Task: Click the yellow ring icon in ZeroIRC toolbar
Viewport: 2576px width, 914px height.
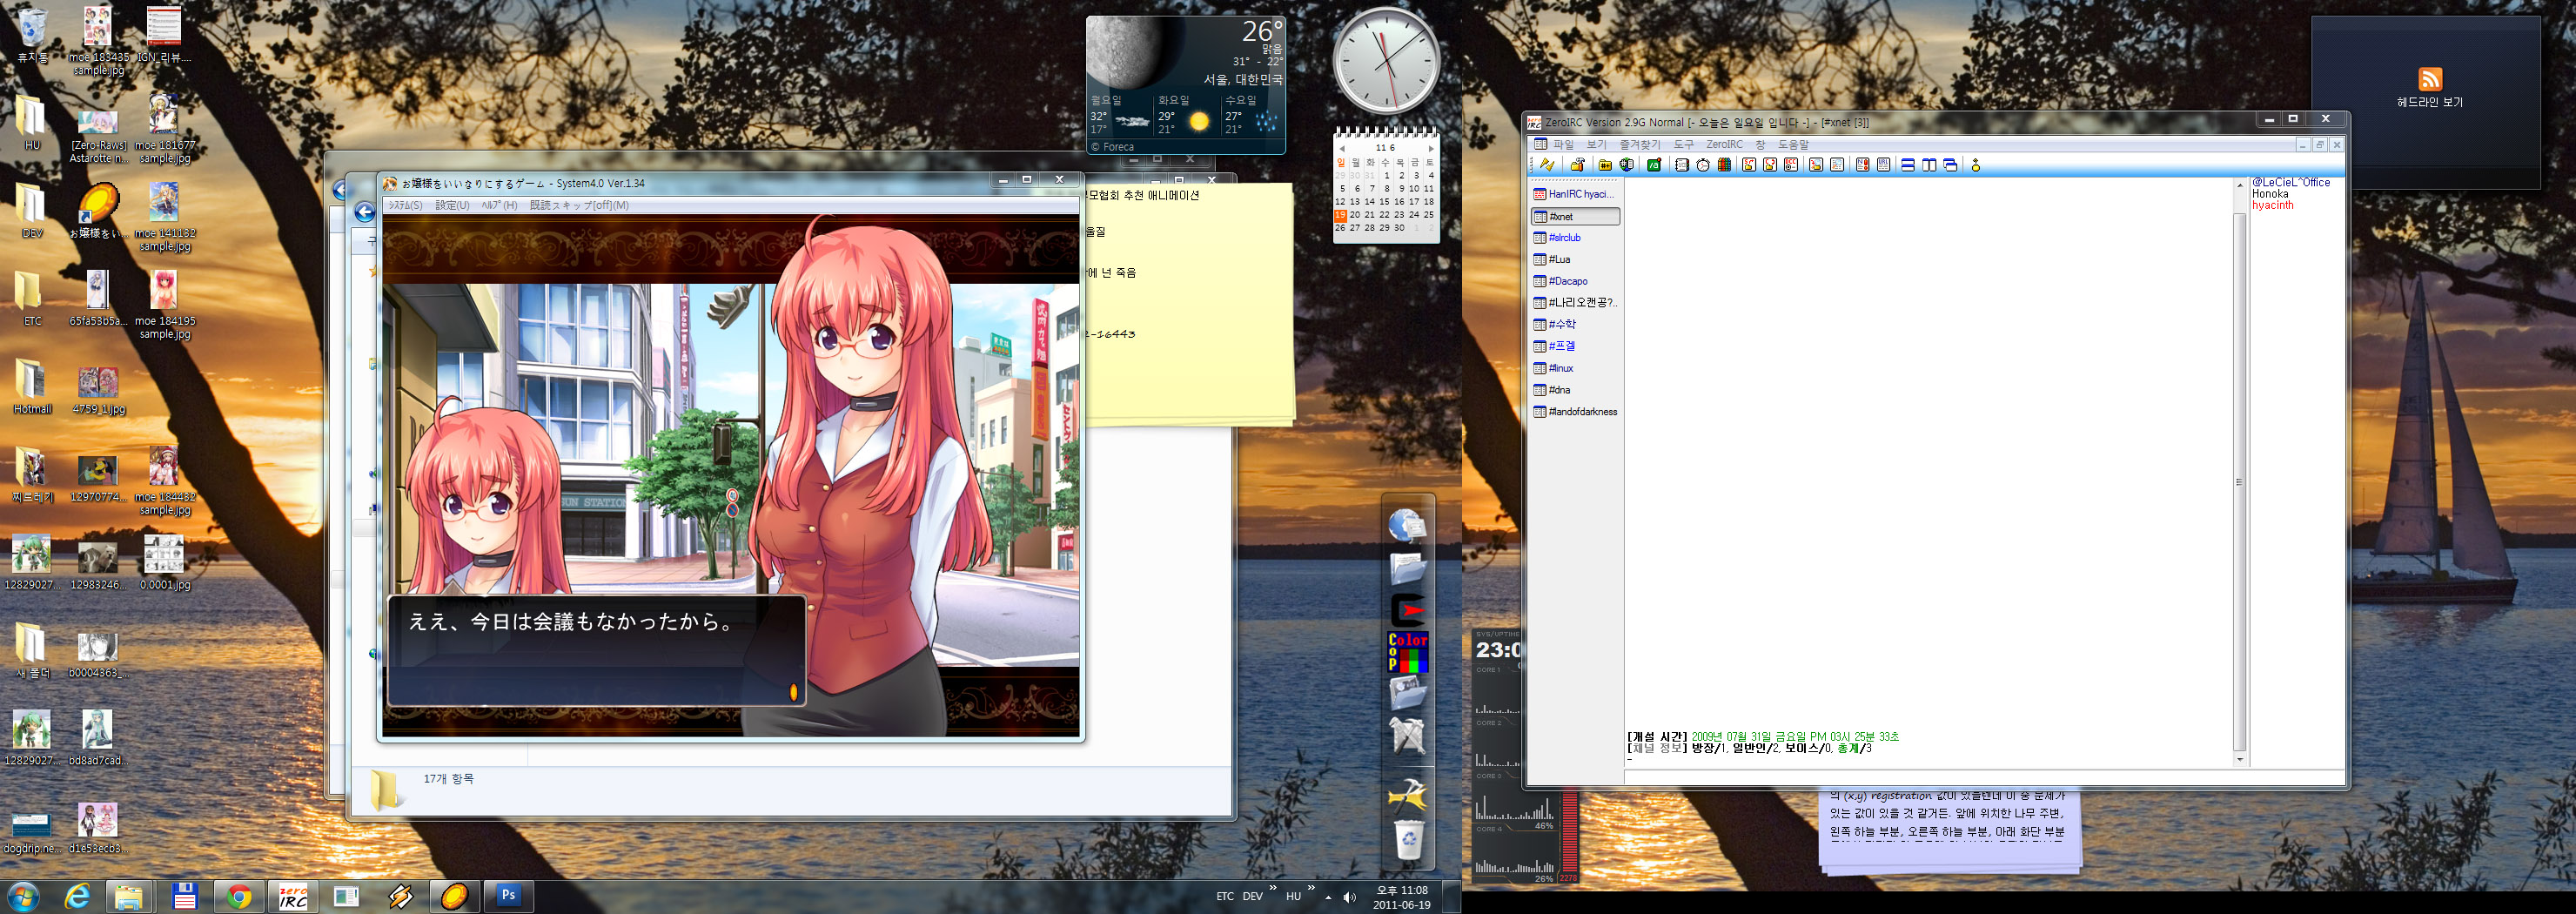Action: [x=1976, y=165]
